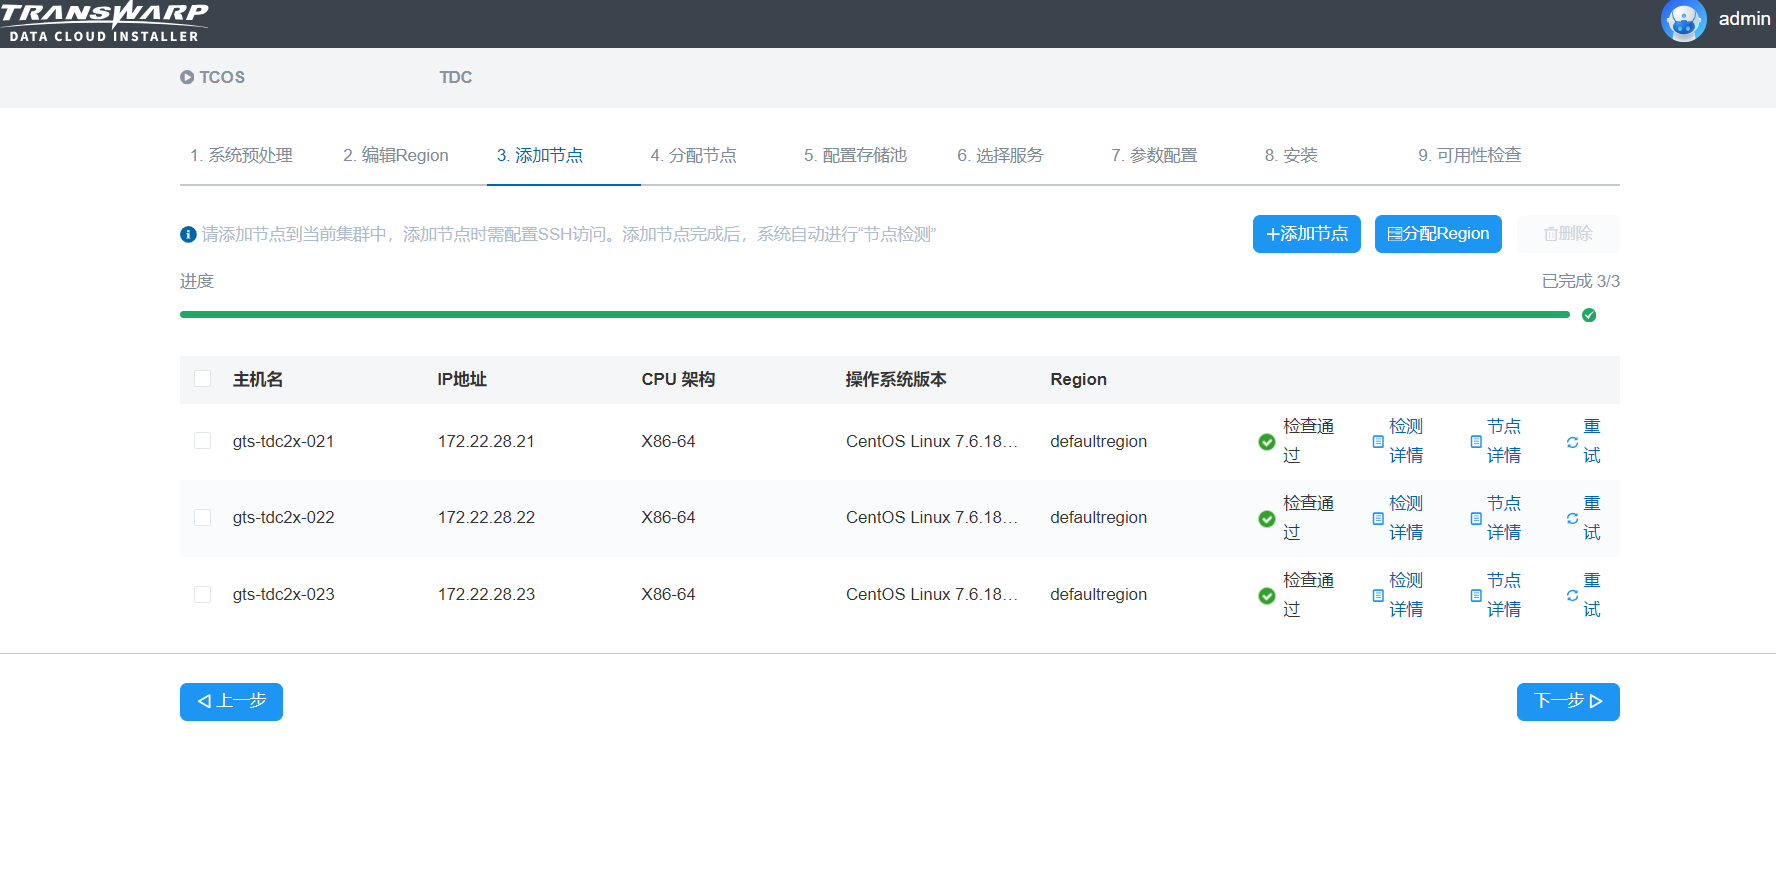Viewport: 1776px width, 886px height.
Task: Click the CPU 架构 column header
Action: [678, 379]
